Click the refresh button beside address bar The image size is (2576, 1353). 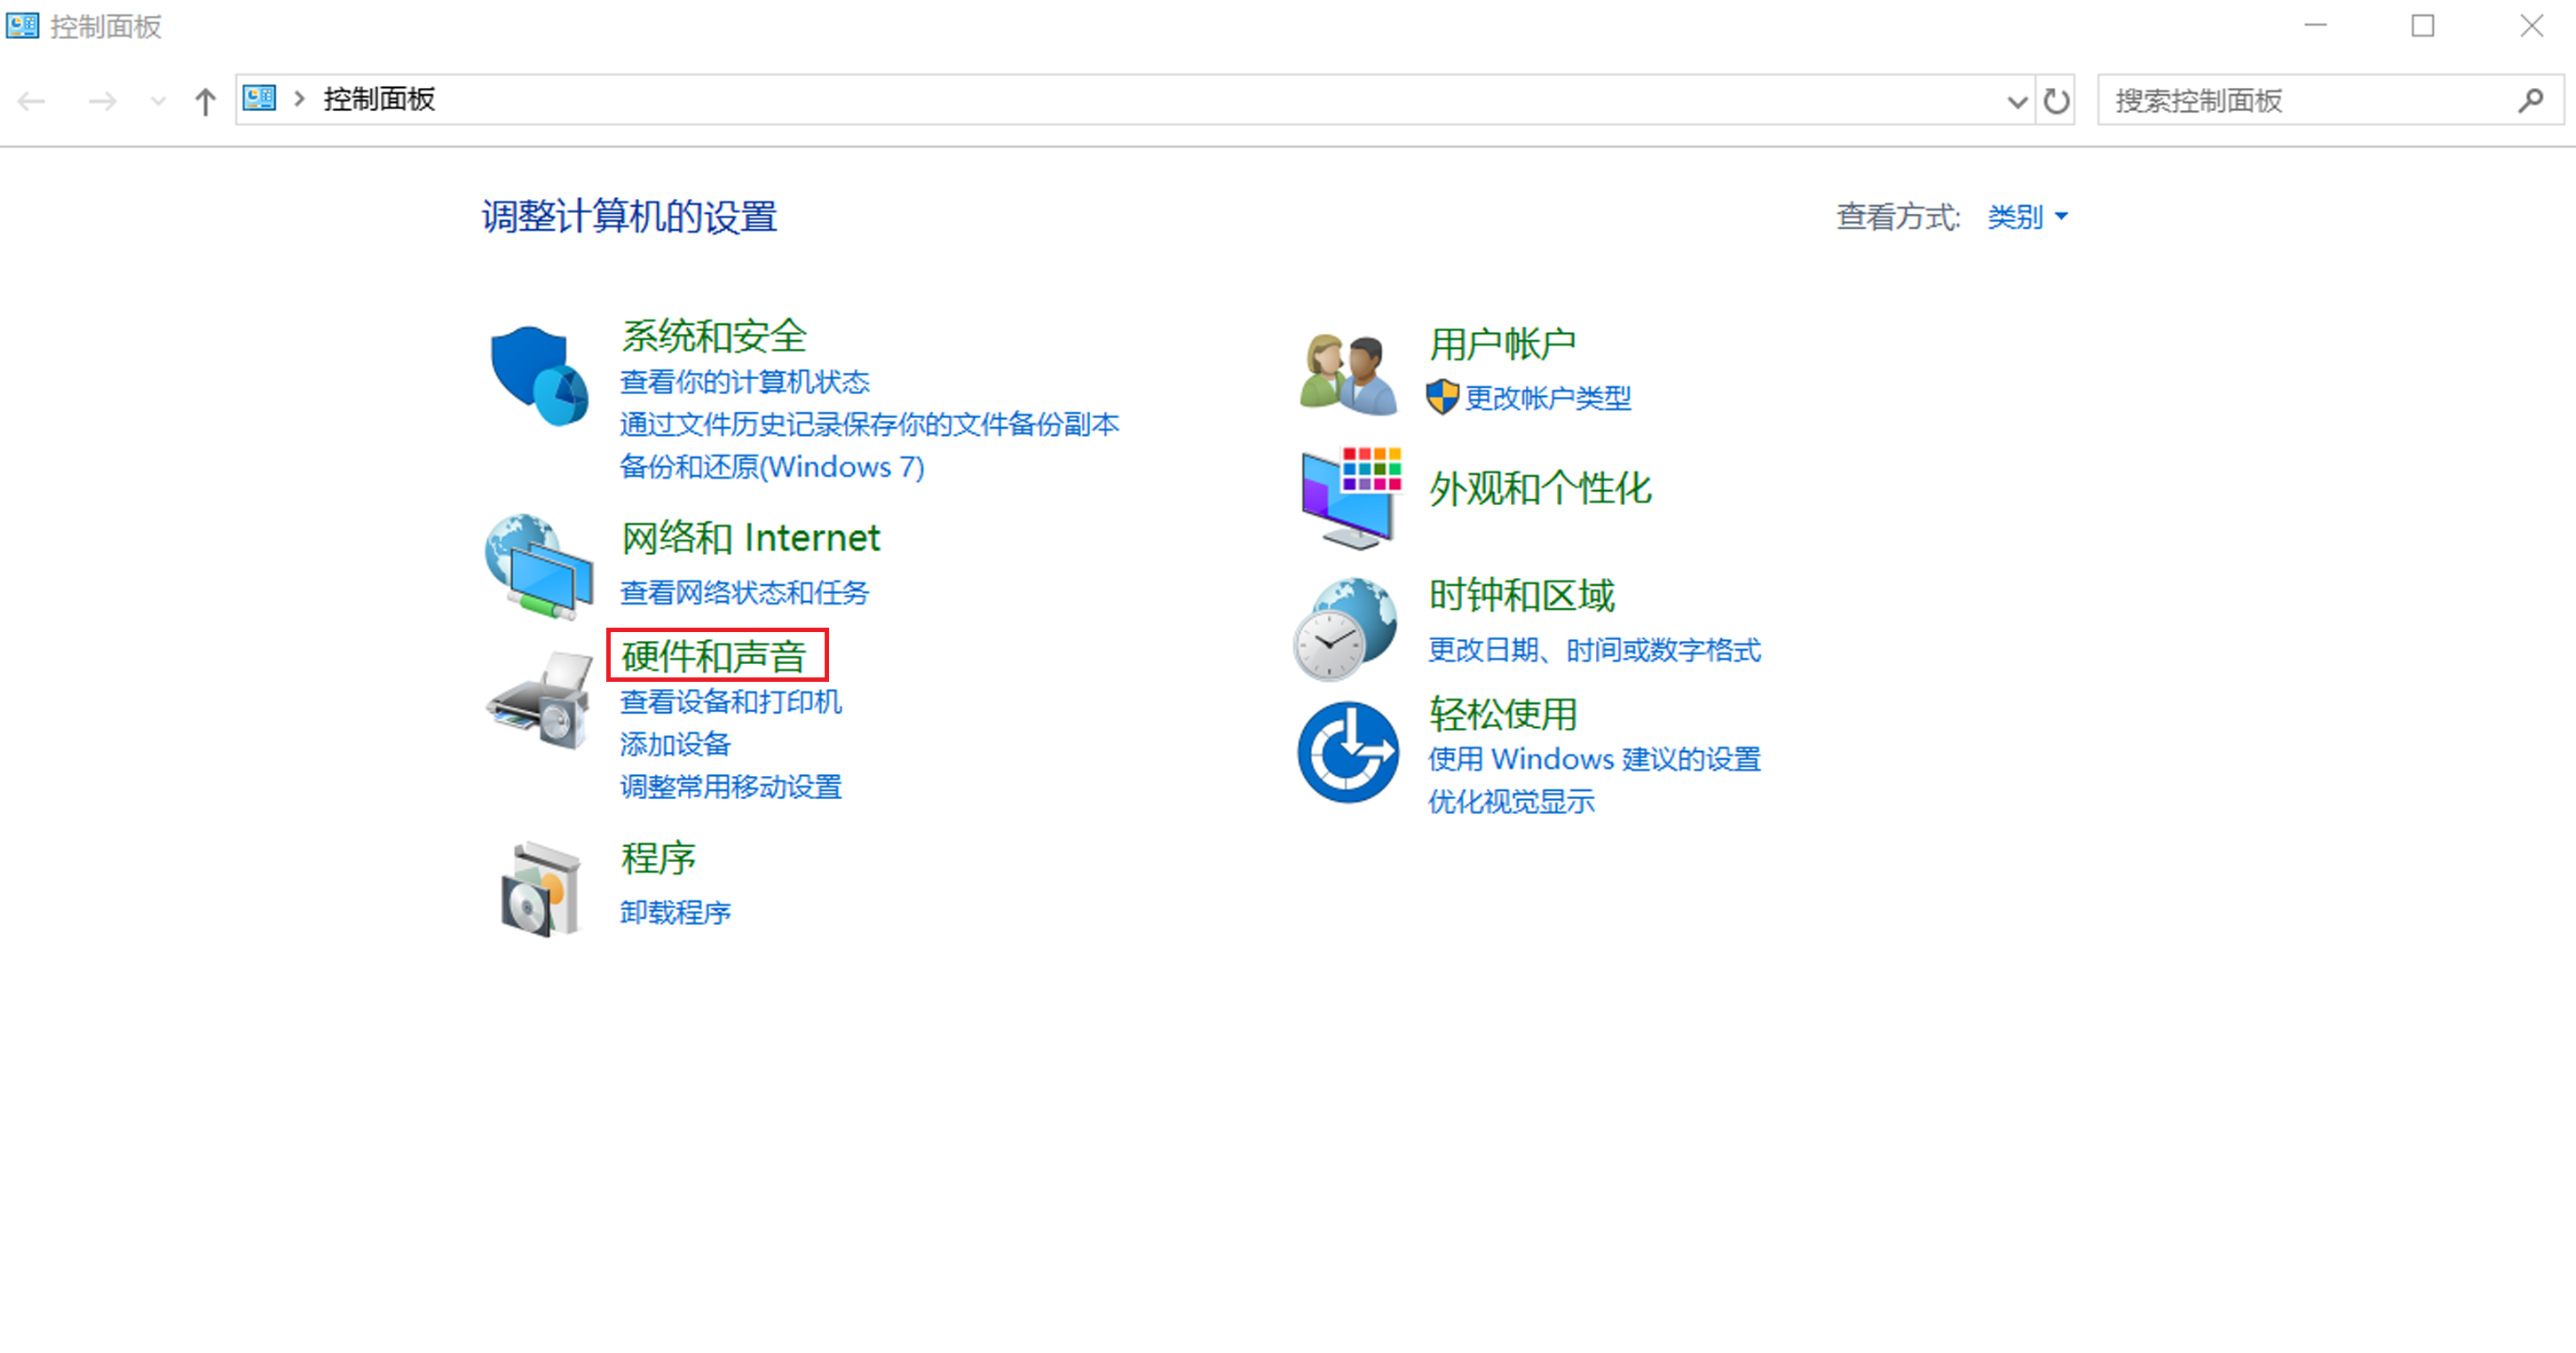tap(2056, 101)
